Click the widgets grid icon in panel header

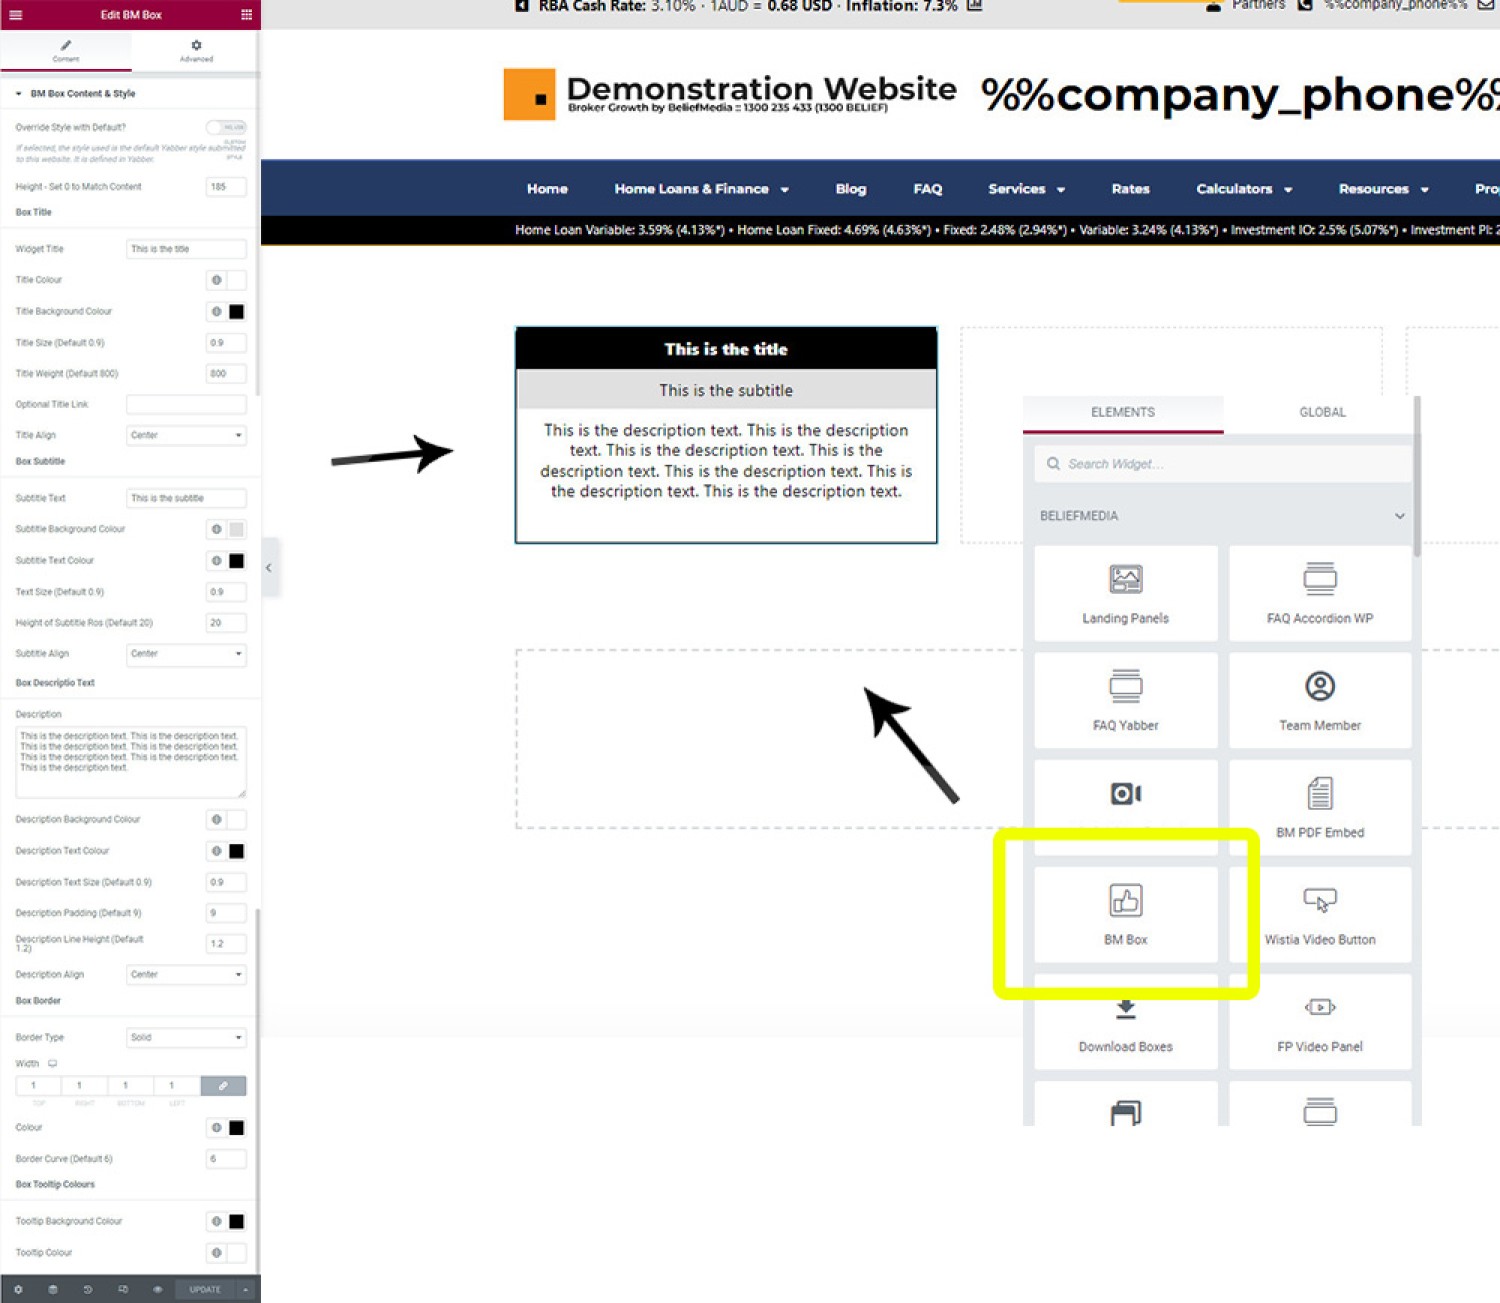[246, 15]
